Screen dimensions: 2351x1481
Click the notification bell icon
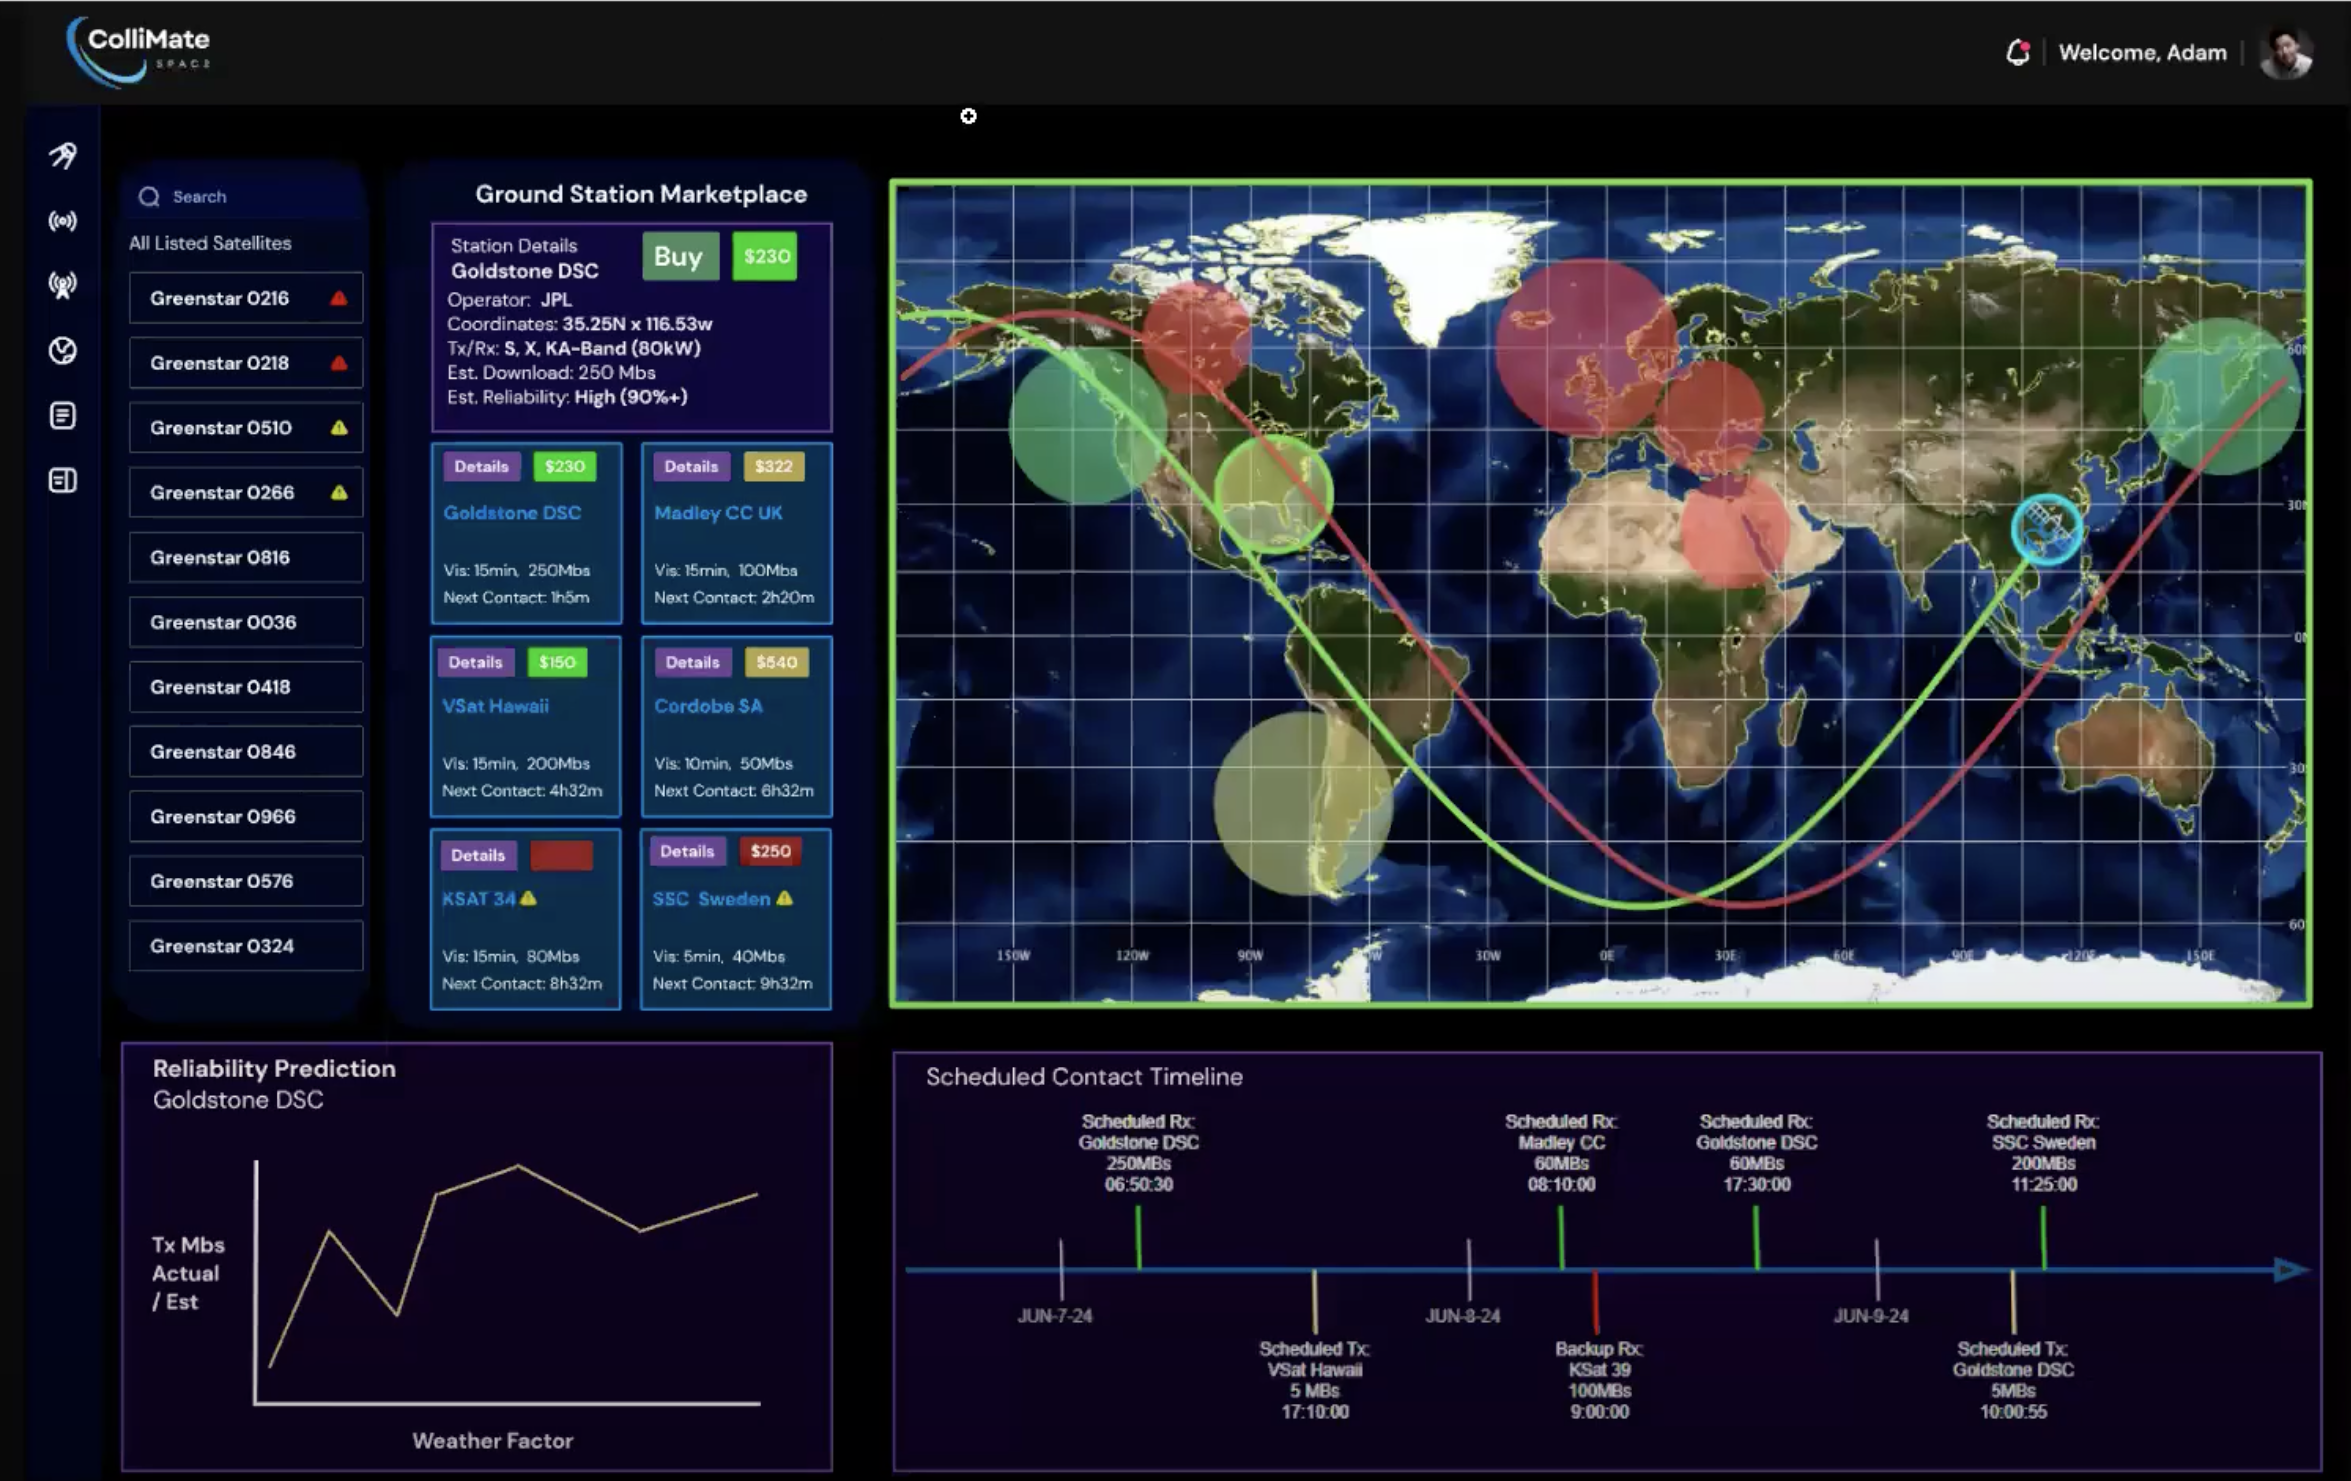[2018, 52]
